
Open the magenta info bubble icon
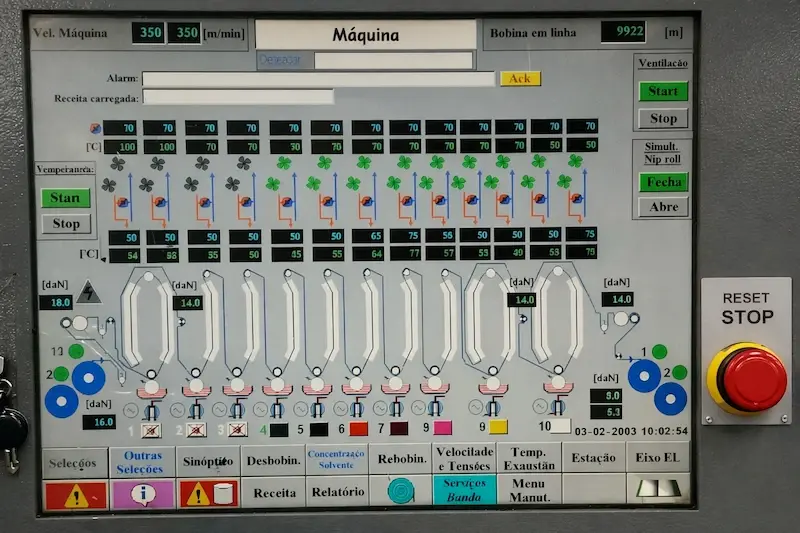(x=143, y=494)
